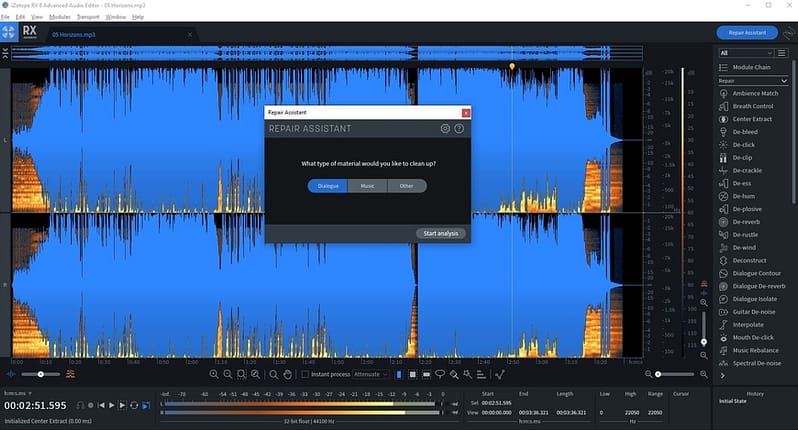Image resolution: width=798 pixels, height=430 pixels.
Task: Click the zoom in time icon
Action: 214,375
